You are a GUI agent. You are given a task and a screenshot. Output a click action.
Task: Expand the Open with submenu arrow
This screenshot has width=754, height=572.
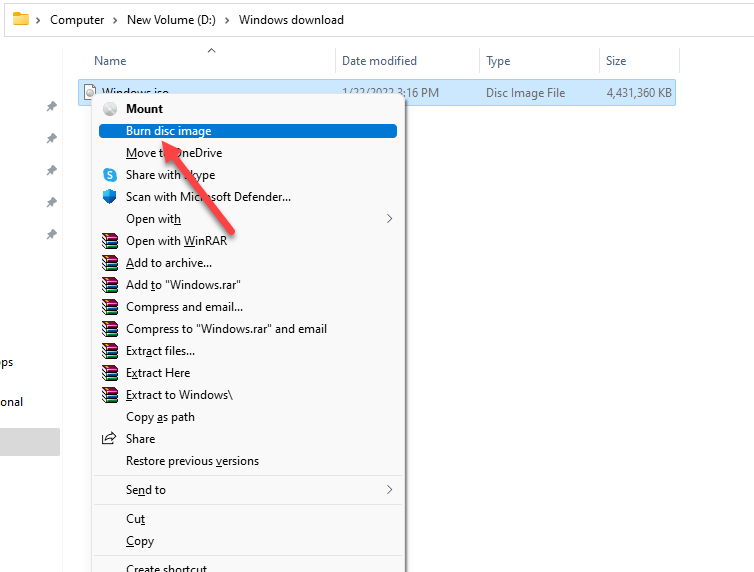point(389,219)
